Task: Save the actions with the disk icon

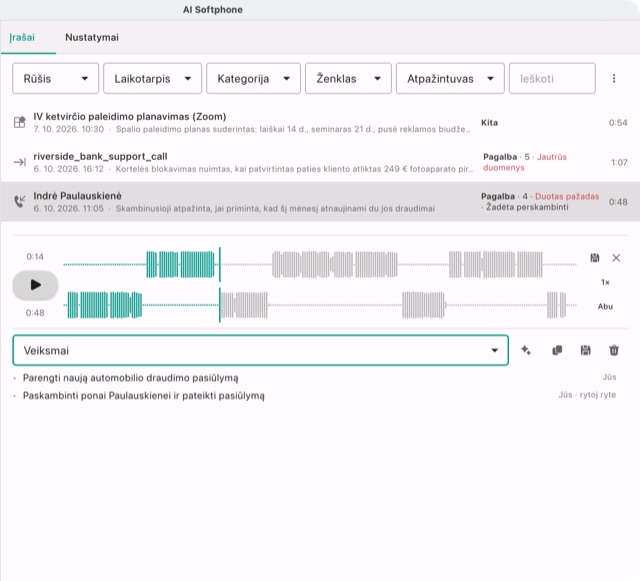Action: (x=586, y=350)
